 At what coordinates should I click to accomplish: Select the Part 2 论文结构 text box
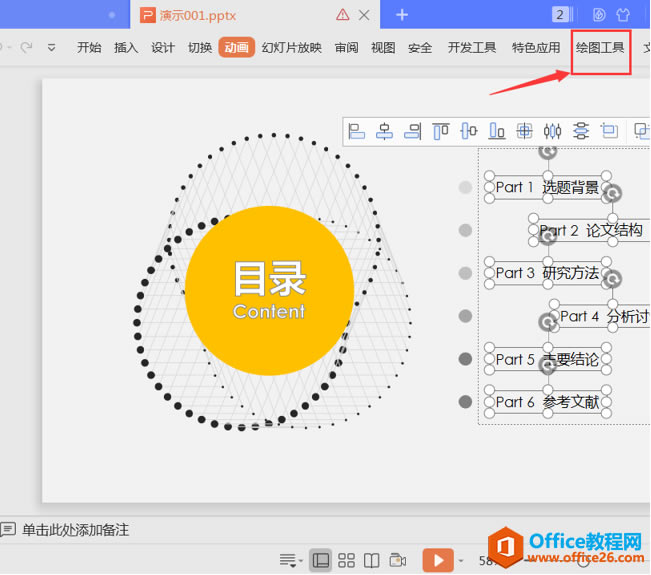pos(590,230)
